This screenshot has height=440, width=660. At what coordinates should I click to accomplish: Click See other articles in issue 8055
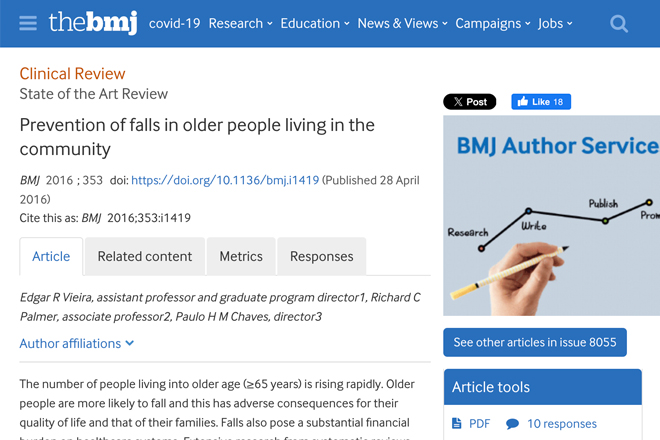pyautogui.click(x=535, y=342)
